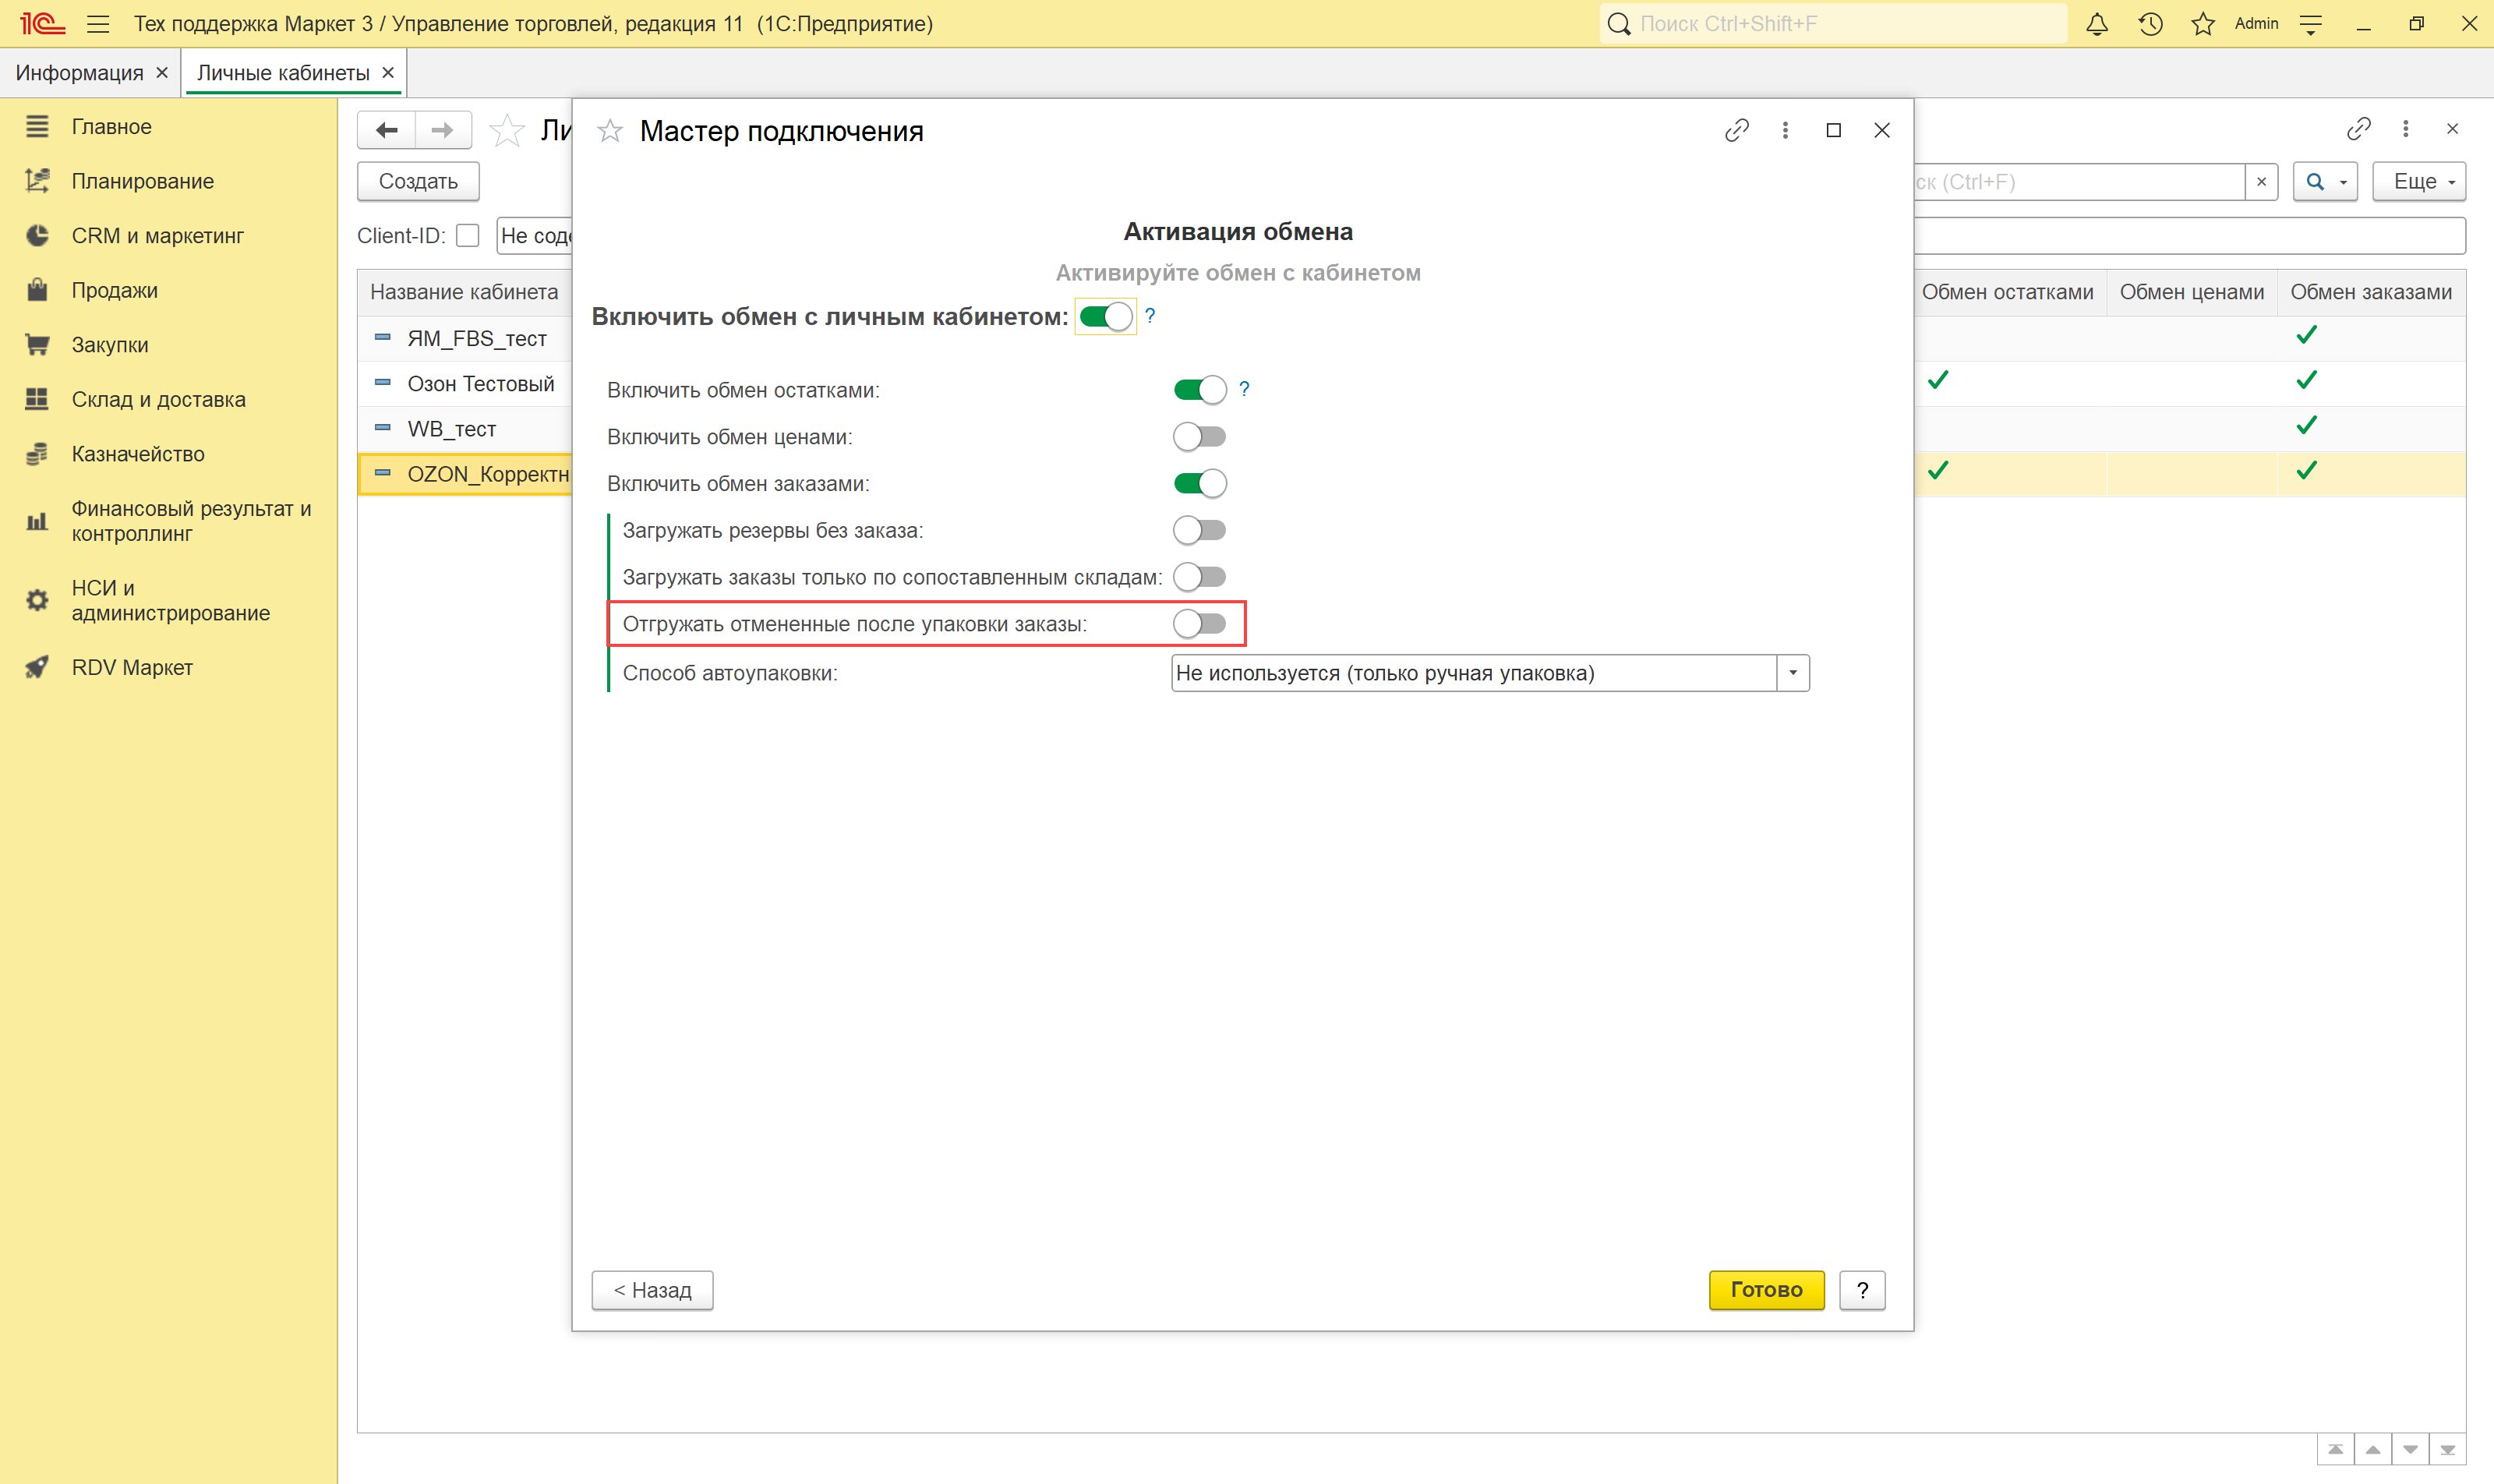Open the history clock icon
The height and width of the screenshot is (1484, 2494).
pos(2150,24)
